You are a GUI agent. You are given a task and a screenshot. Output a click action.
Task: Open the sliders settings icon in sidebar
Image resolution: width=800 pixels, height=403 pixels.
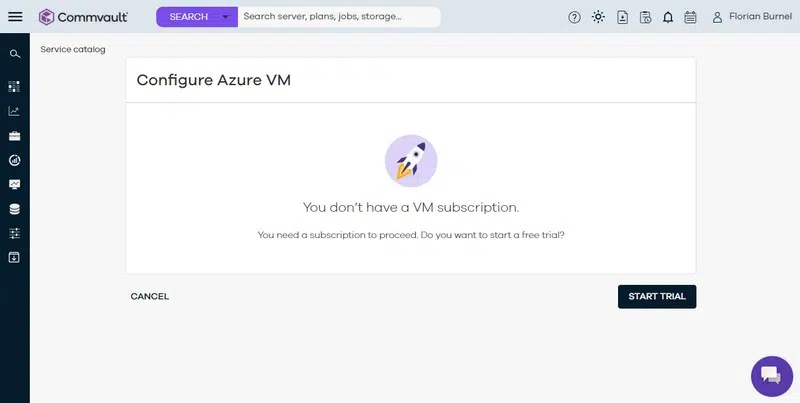point(14,233)
